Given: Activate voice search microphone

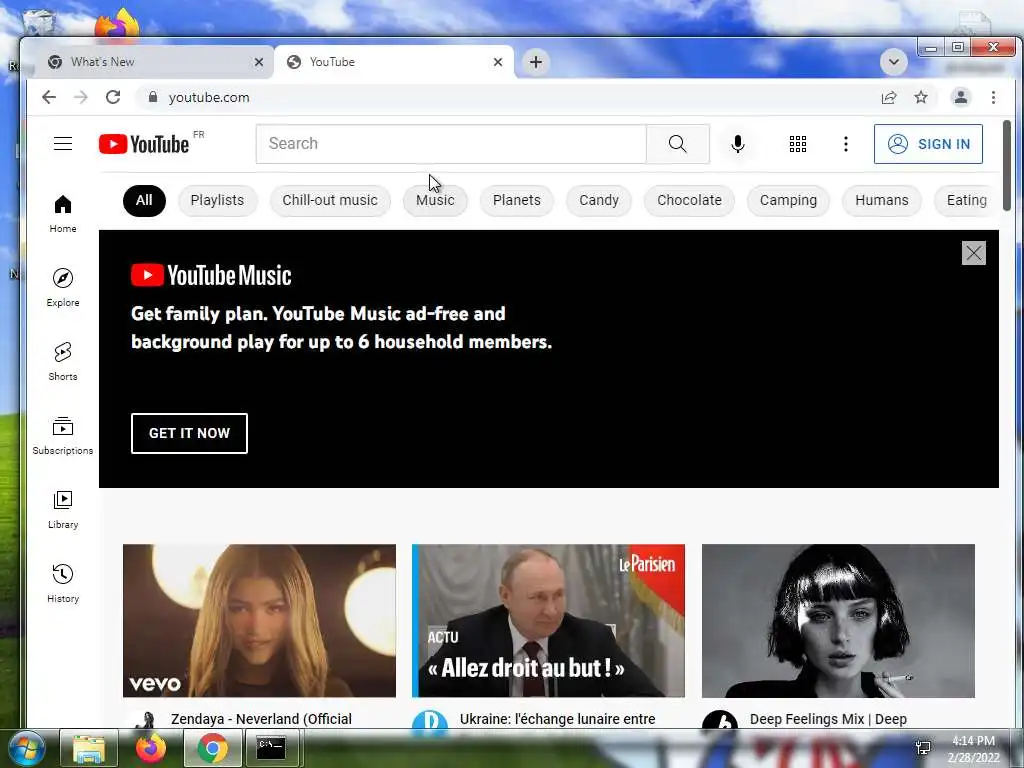Looking at the screenshot, I should 738,144.
